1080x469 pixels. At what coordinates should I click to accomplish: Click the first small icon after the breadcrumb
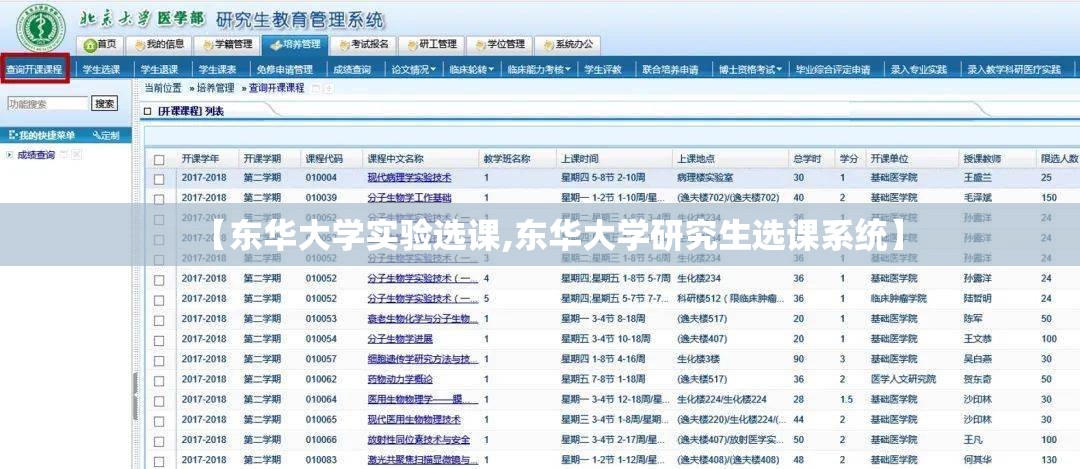coord(316,88)
